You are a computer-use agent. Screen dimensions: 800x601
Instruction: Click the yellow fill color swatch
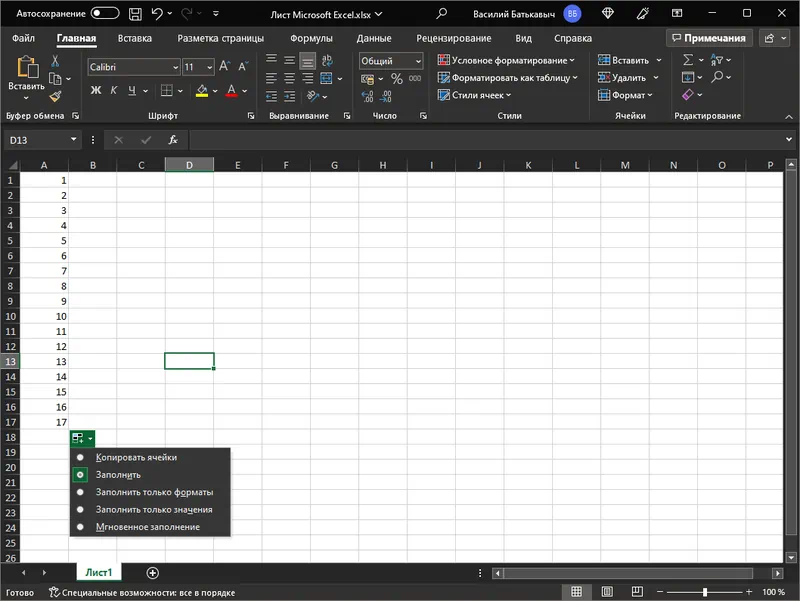click(x=202, y=91)
